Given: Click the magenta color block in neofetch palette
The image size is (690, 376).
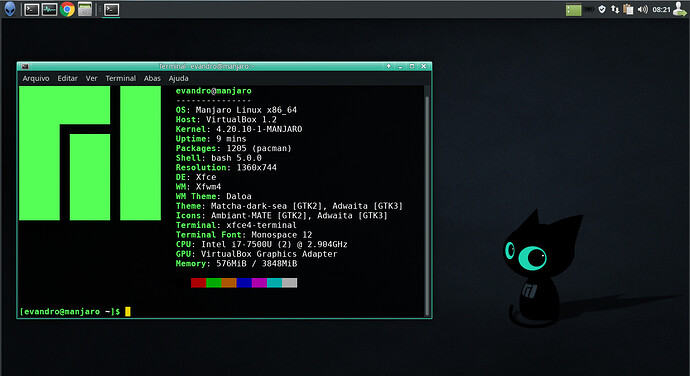Looking at the screenshot, I should tap(259, 283).
